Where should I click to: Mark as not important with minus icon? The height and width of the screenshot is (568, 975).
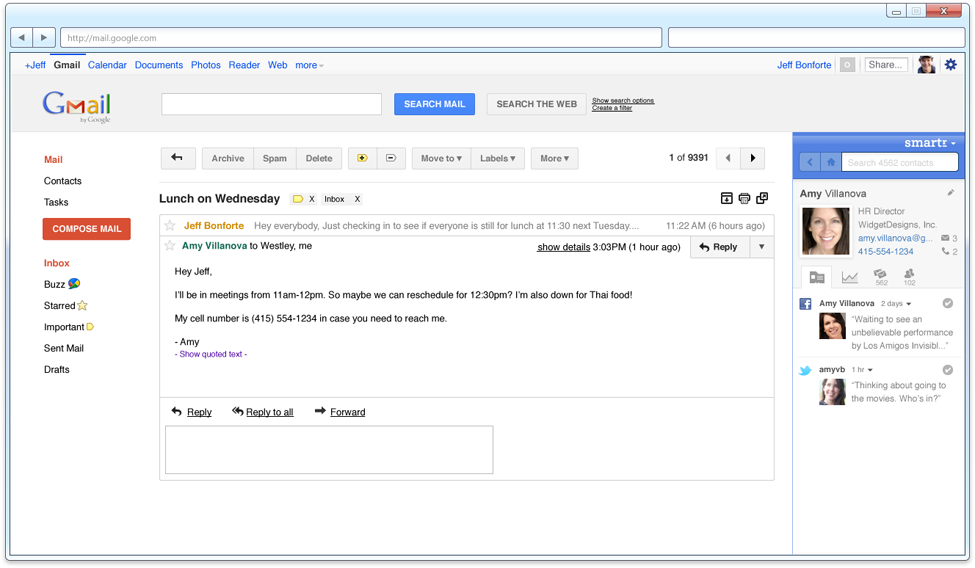(x=391, y=158)
